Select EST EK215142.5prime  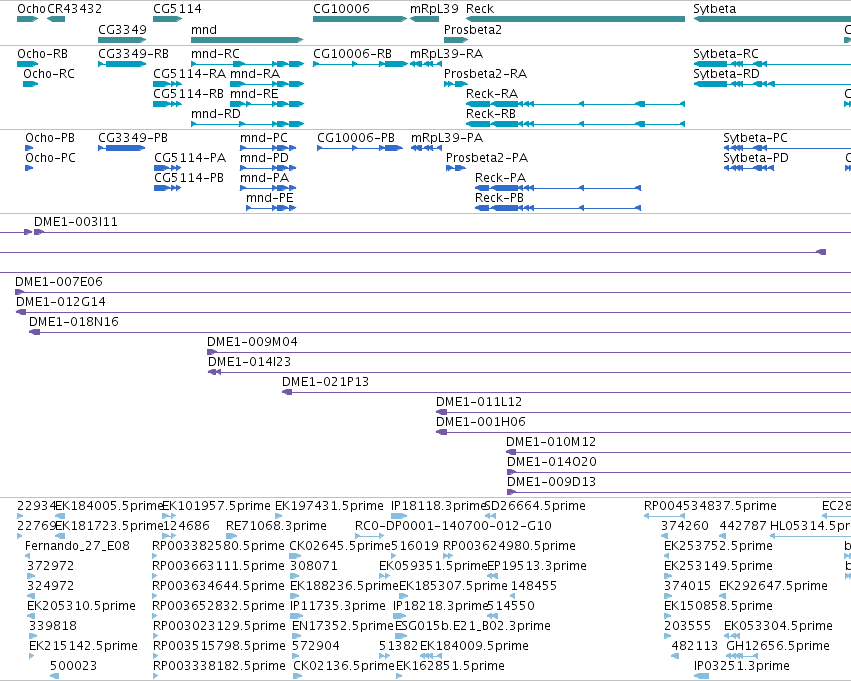pyautogui.click(x=31, y=657)
